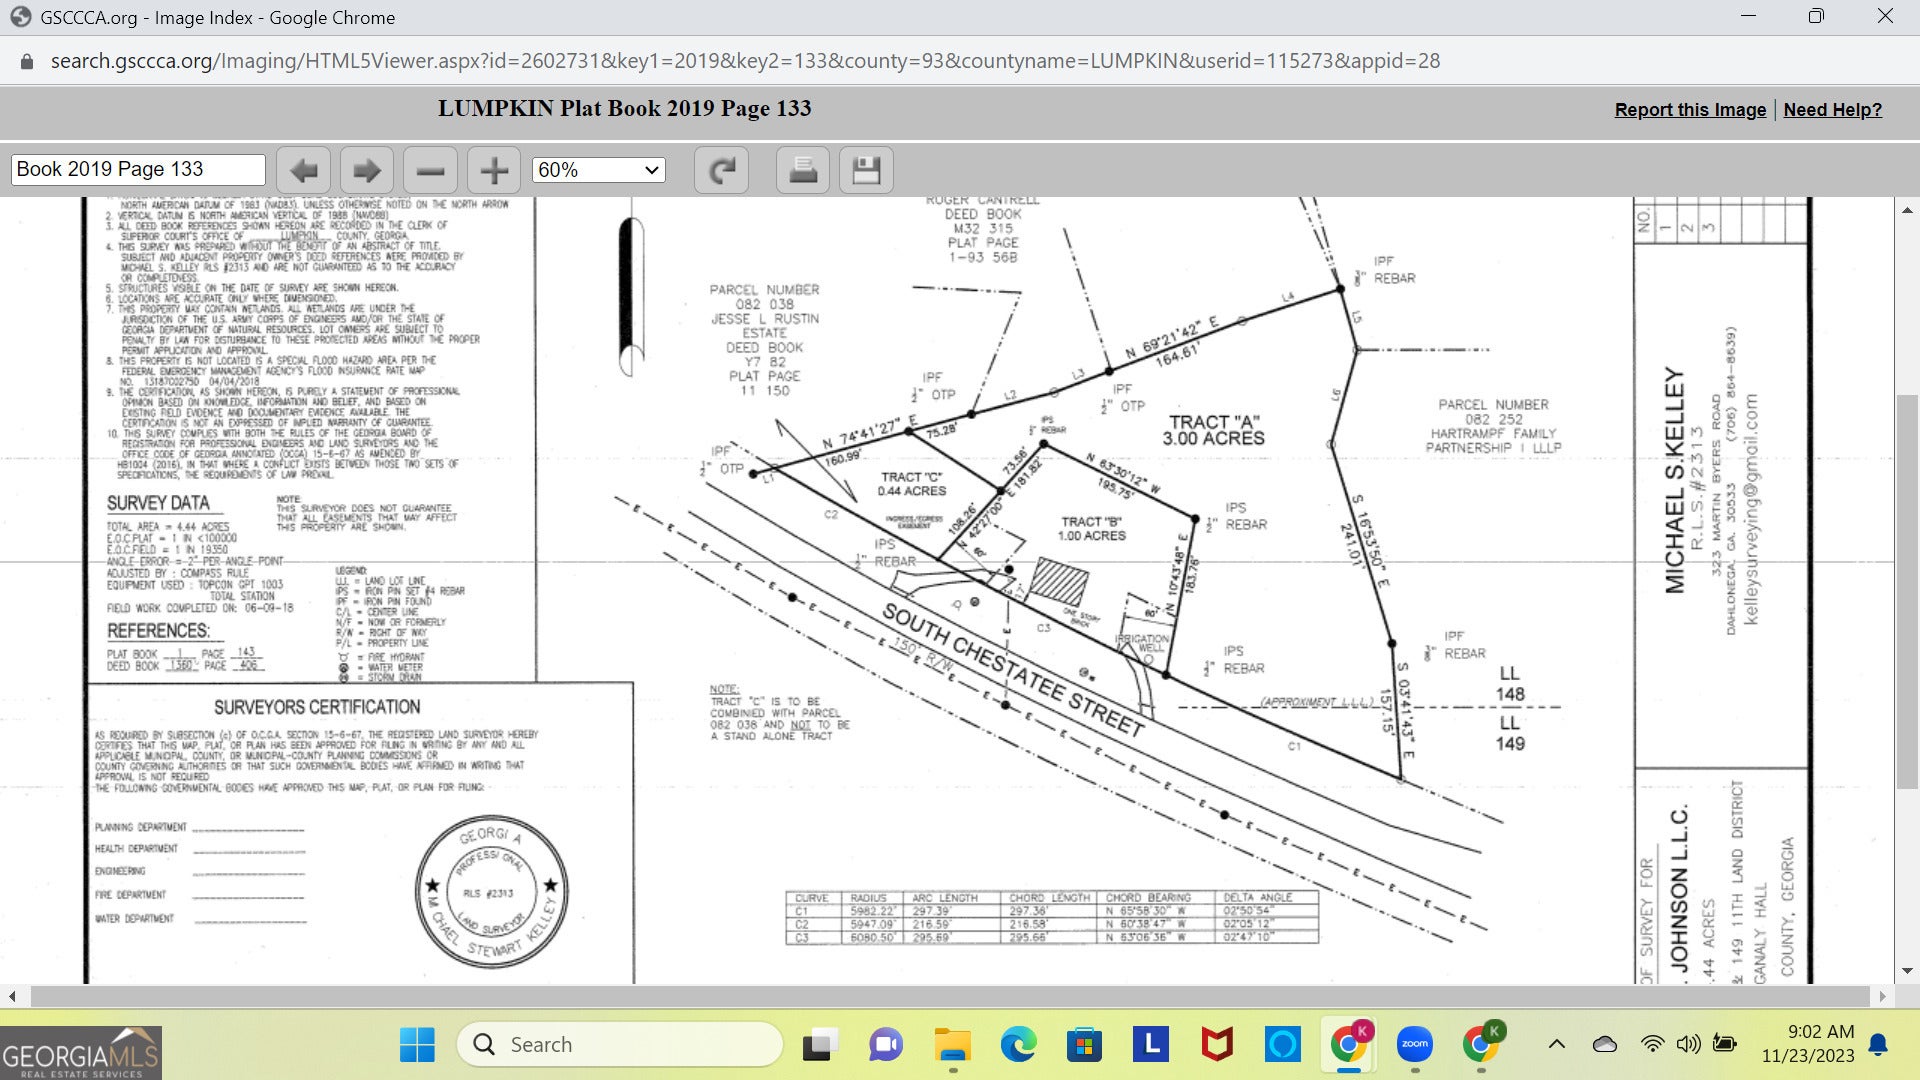This screenshot has height=1080, width=1920.
Task: Open the Report this Image link
Action: (1690, 110)
